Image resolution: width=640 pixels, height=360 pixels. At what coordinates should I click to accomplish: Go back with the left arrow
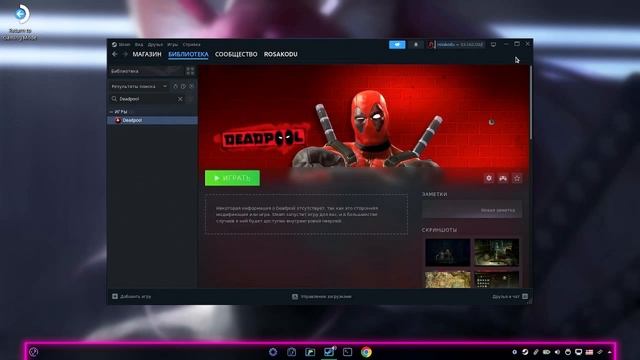[x=115, y=54]
